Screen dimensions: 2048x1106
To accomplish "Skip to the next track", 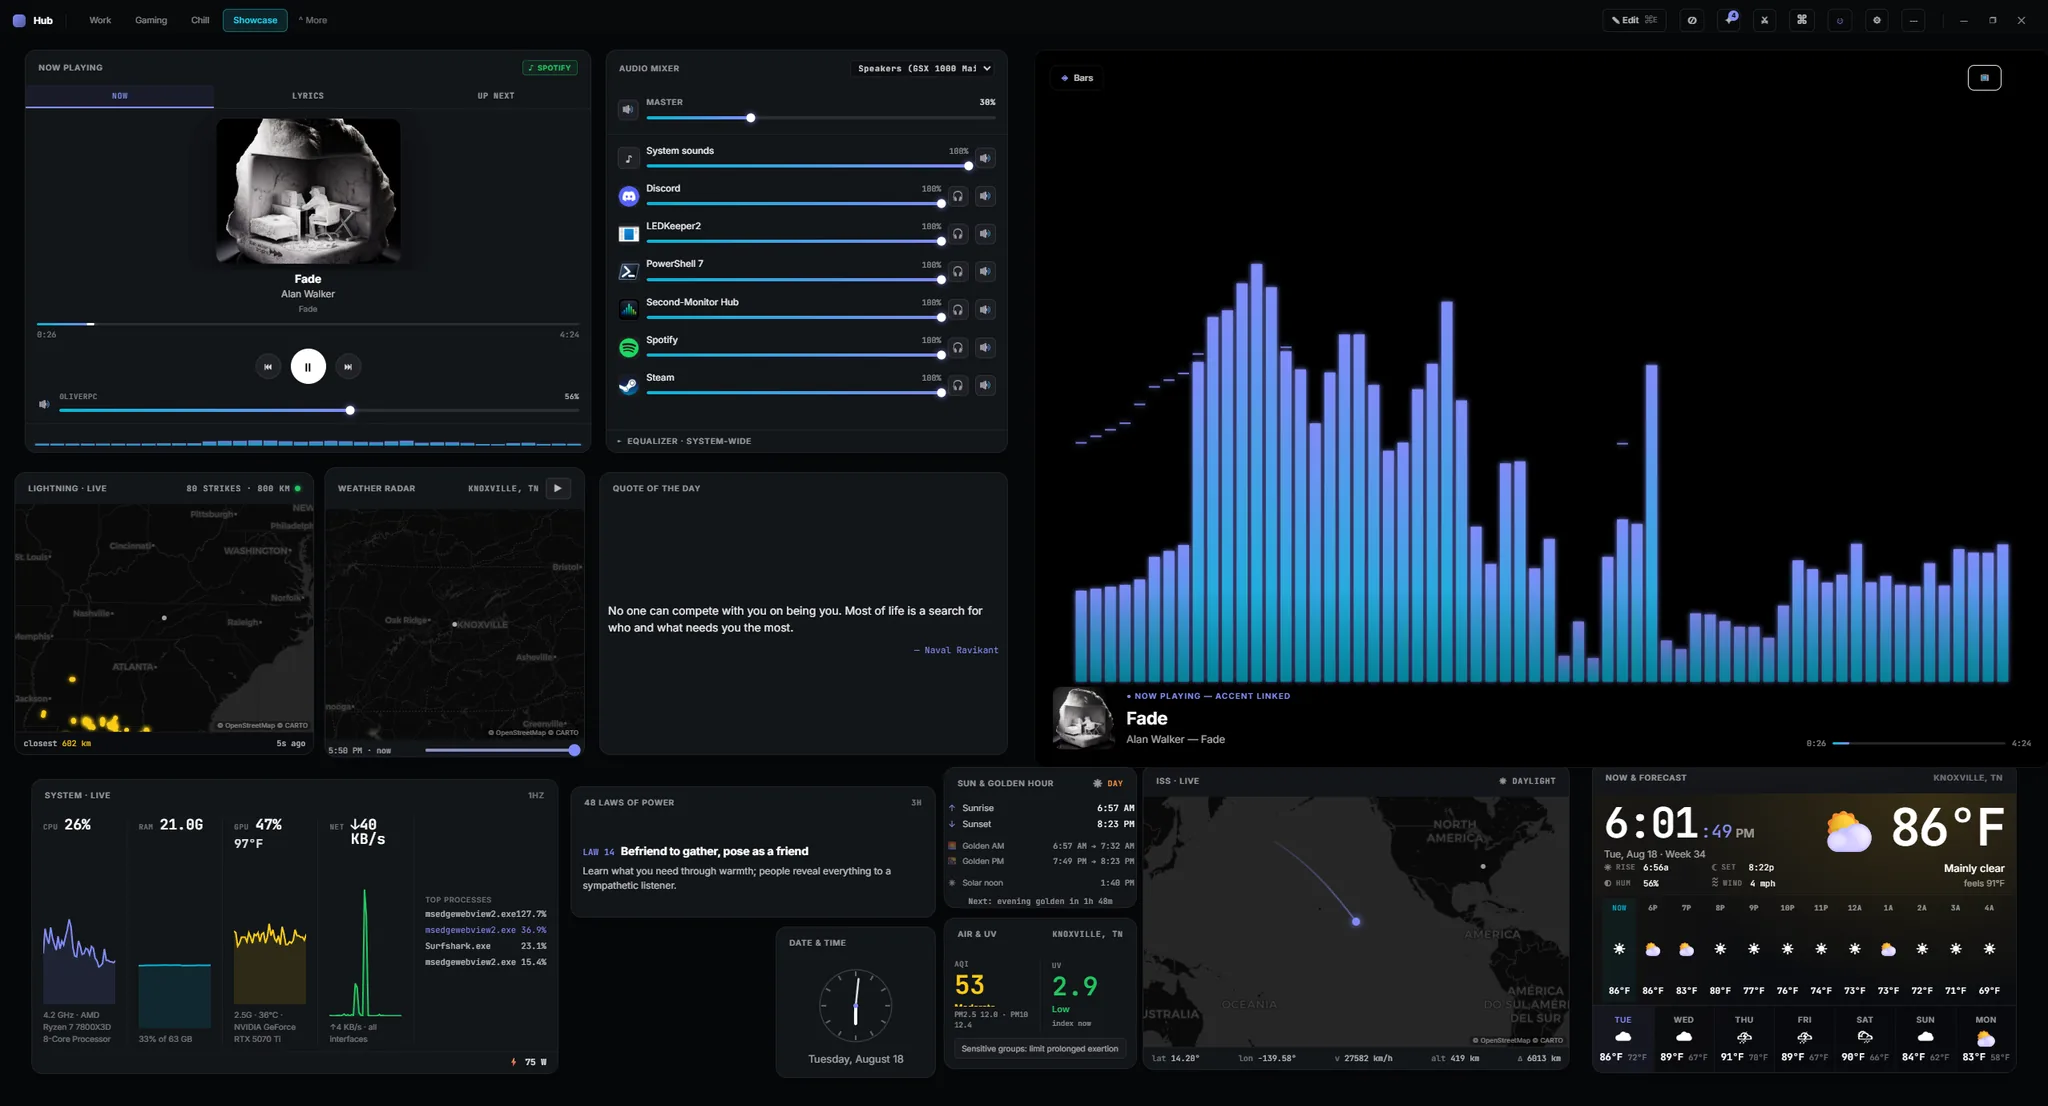I will click(x=348, y=366).
